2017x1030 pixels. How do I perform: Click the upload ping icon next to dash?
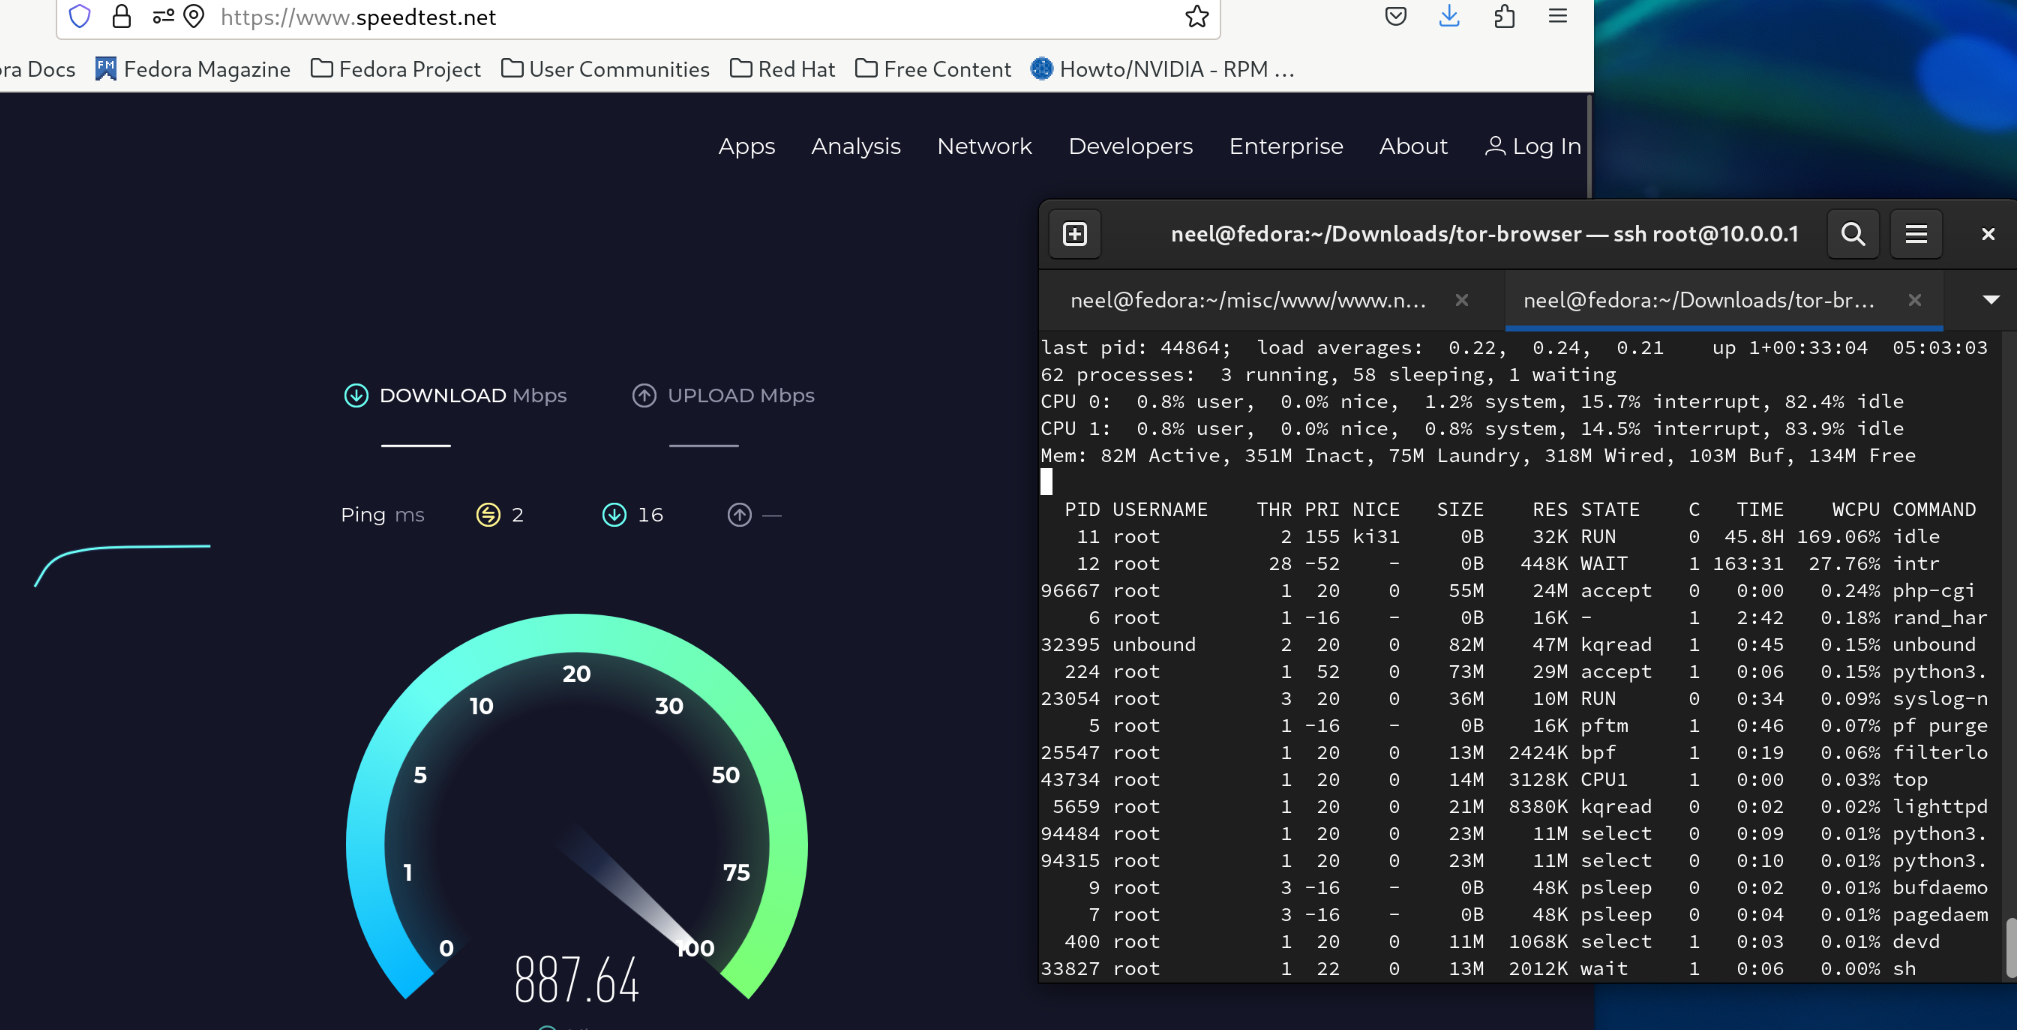pos(740,515)
